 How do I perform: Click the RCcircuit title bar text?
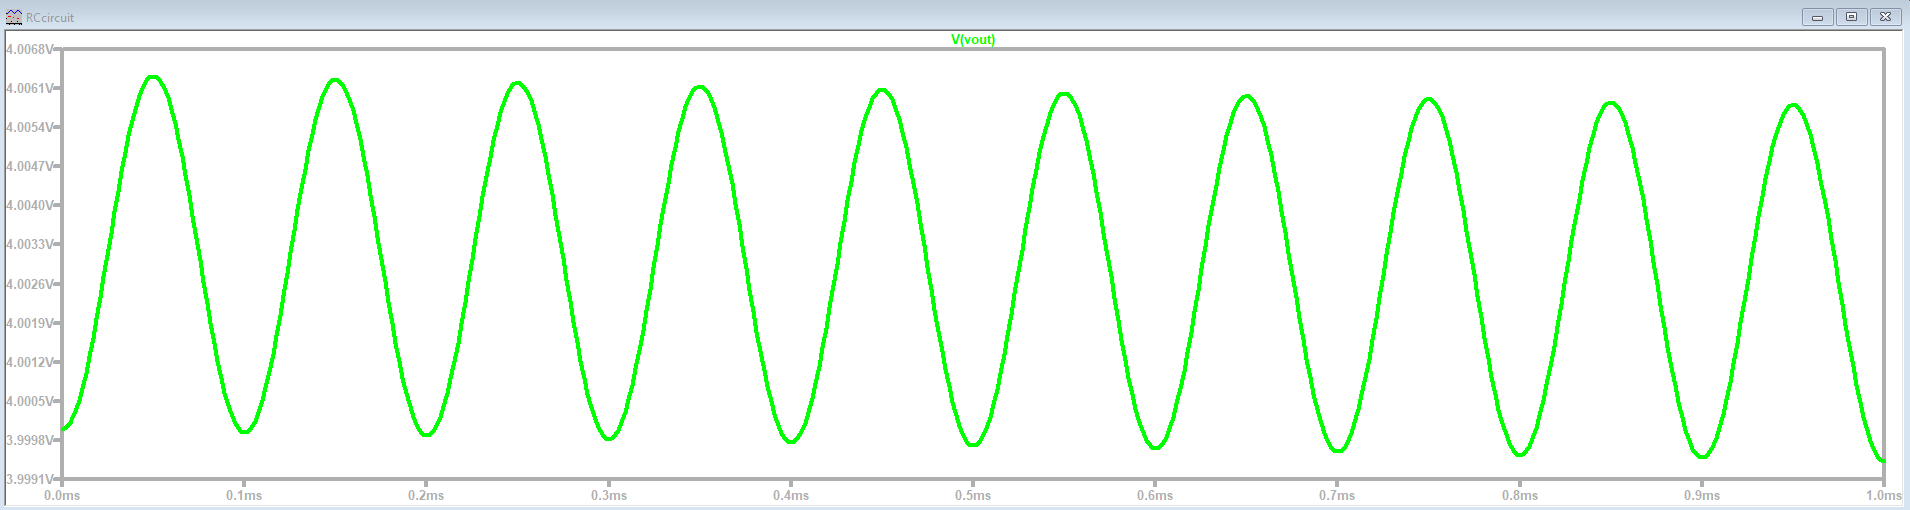point(50,18)
